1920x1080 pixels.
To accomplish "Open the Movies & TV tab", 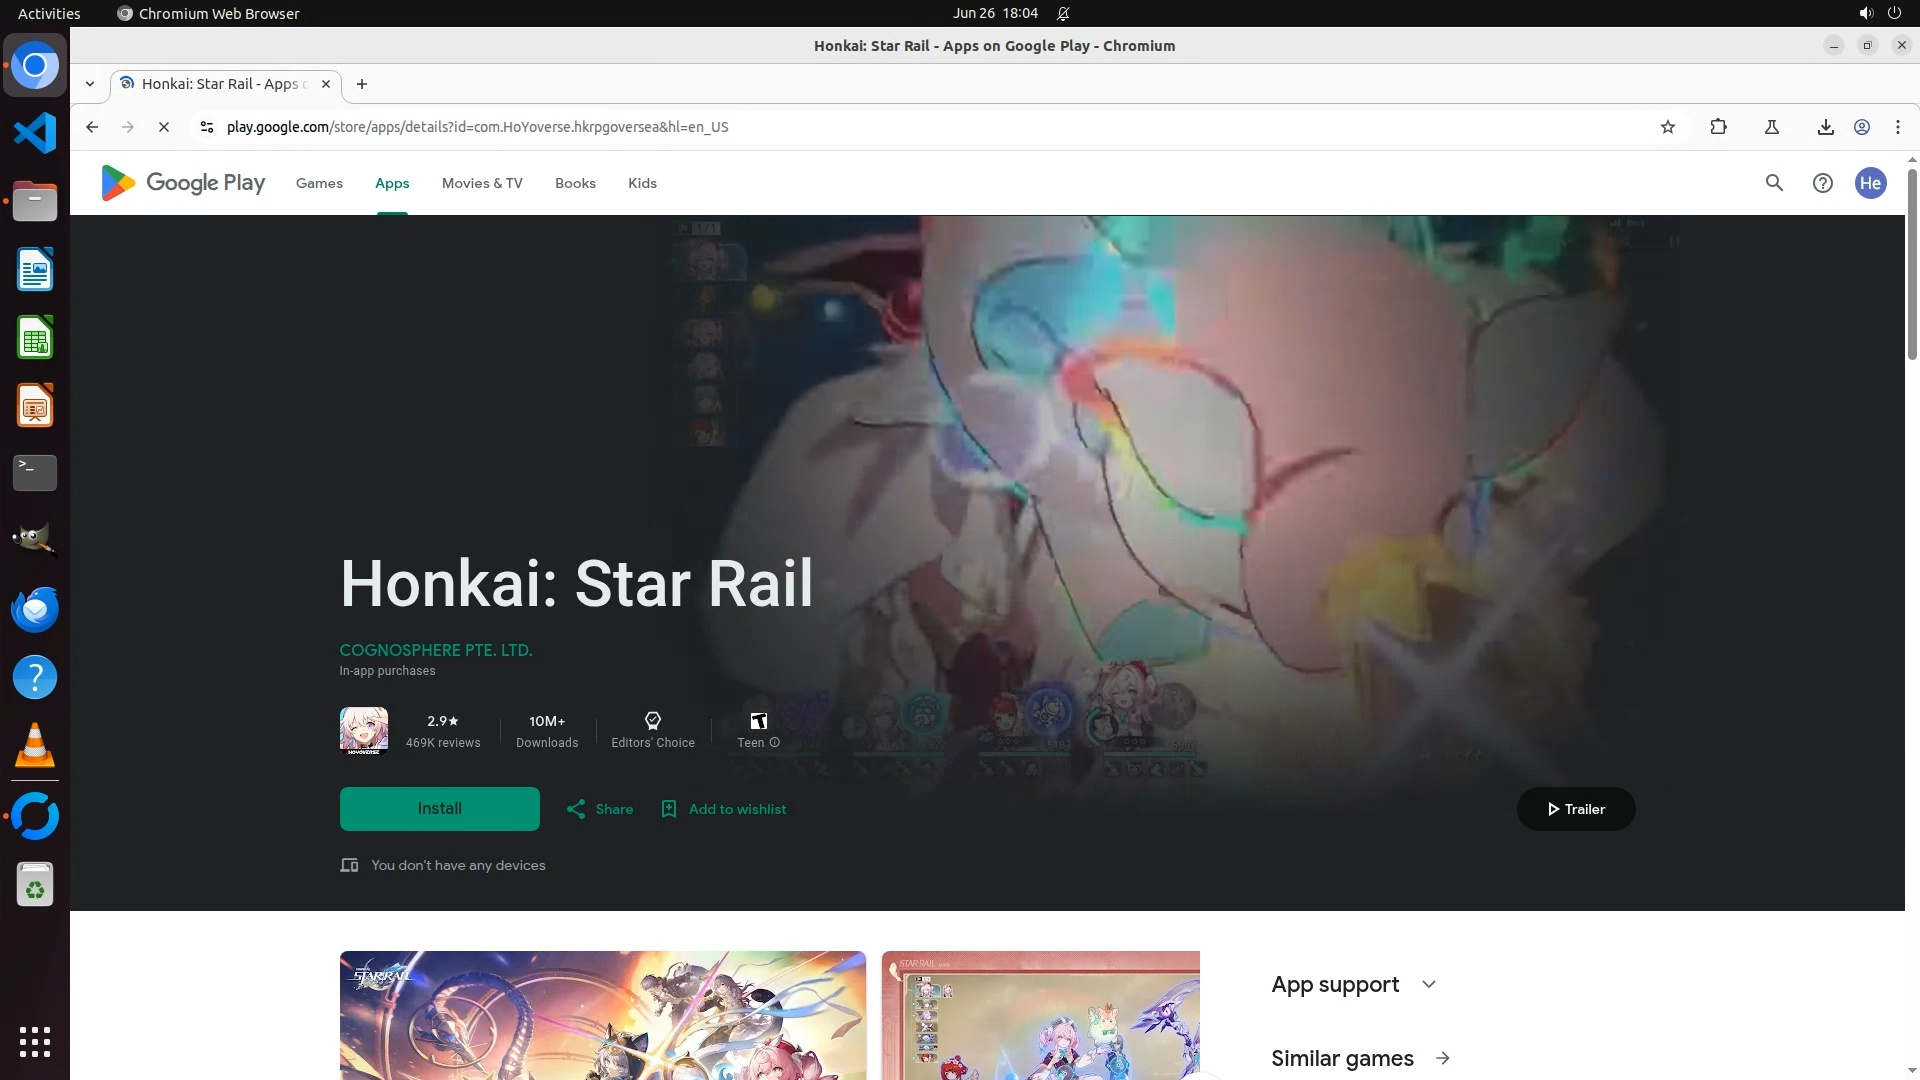I will coord(482,183).
